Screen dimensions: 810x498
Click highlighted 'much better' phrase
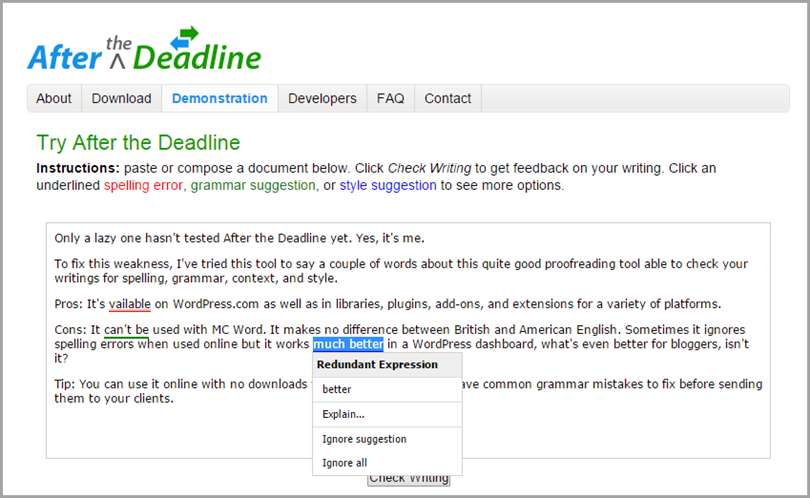click(x=348, y=344)
